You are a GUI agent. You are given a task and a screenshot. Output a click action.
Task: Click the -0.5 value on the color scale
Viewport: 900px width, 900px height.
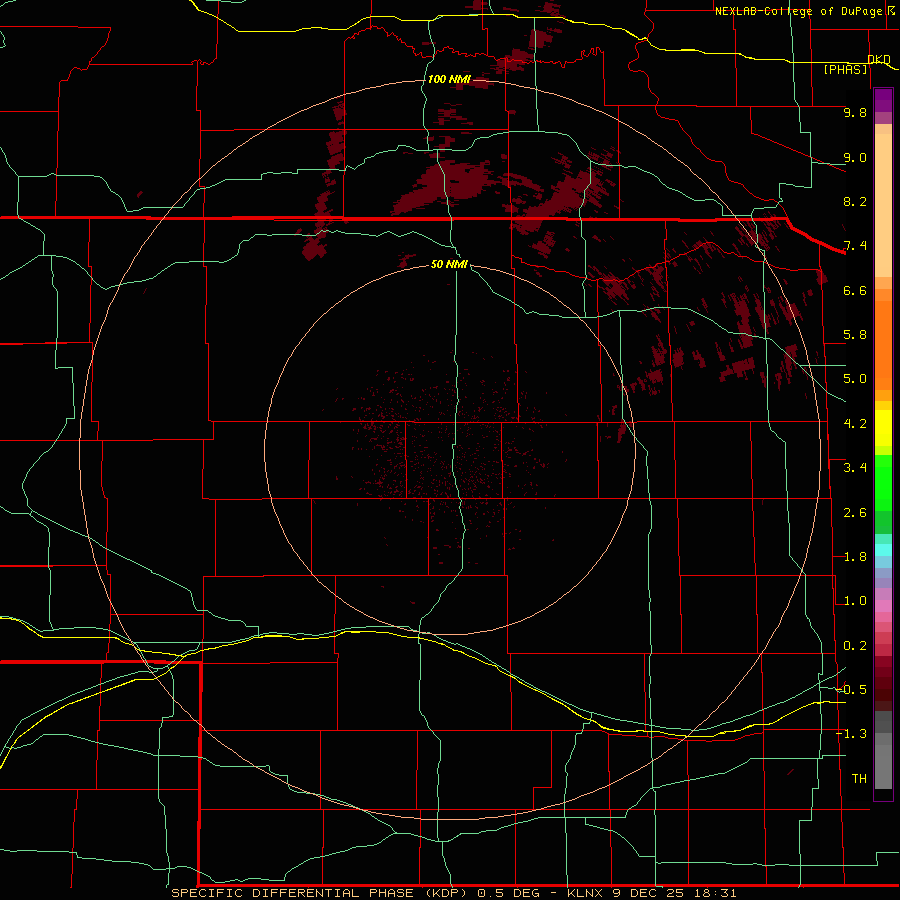tap(851, 690)
